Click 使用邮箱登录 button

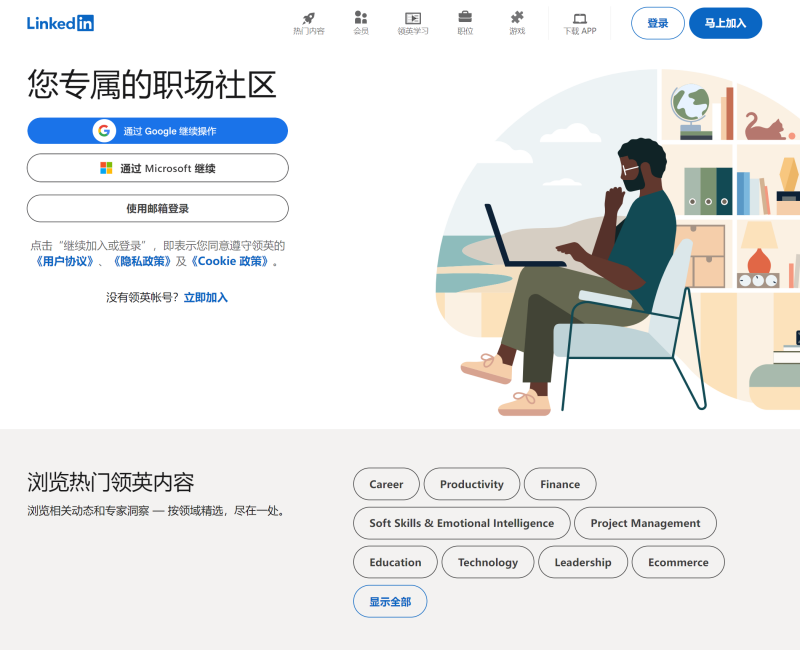(x=158, y=208)
